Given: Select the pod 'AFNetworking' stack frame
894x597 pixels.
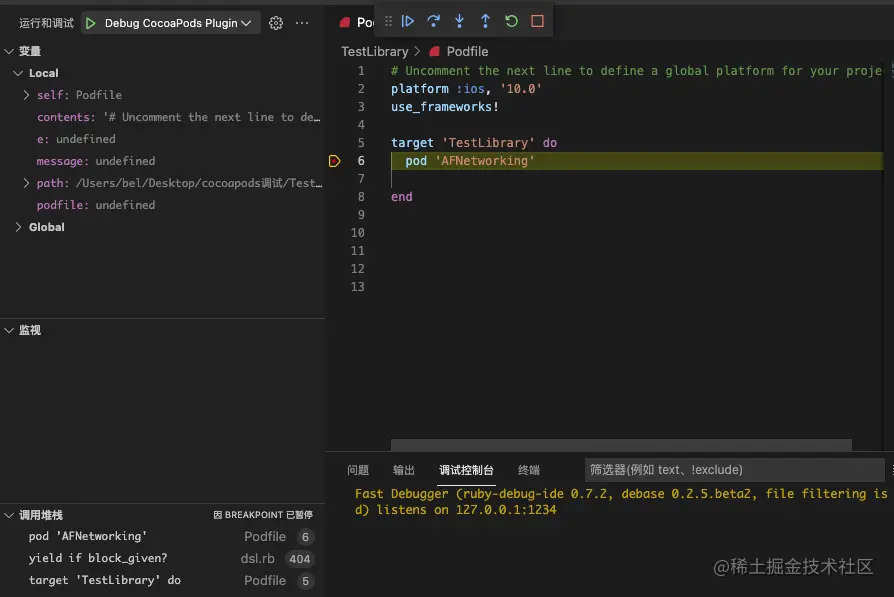Looking at the screenshot, I should [x=162, y=537].
